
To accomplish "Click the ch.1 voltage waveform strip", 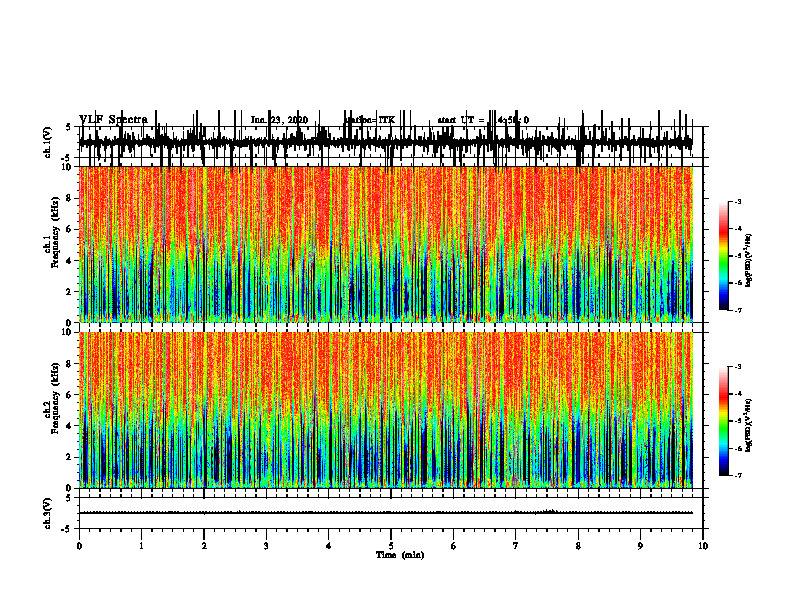I will click(x=386, y=143).
